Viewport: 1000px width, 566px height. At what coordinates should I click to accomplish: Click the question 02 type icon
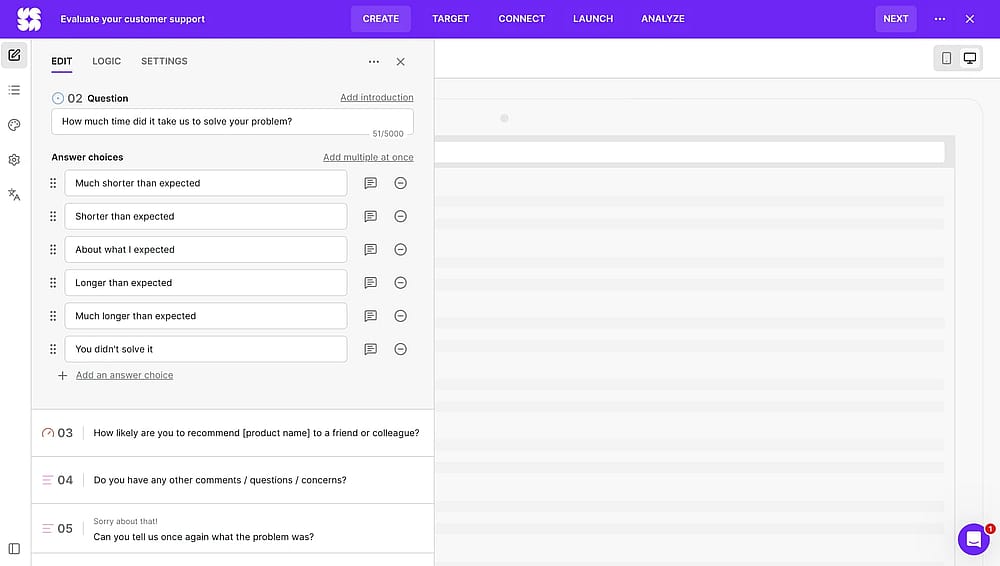[x=58, y=98]
